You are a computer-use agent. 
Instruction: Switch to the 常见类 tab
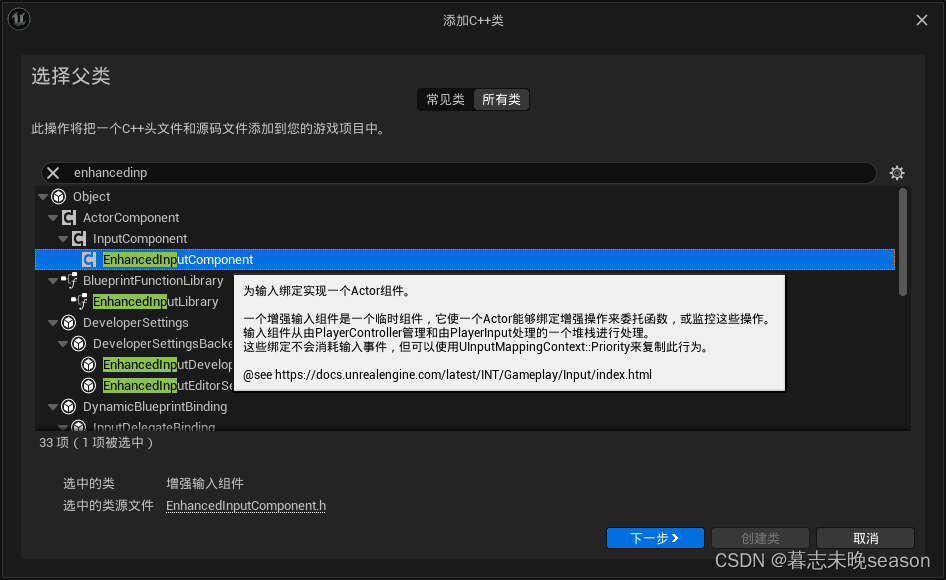445,100
